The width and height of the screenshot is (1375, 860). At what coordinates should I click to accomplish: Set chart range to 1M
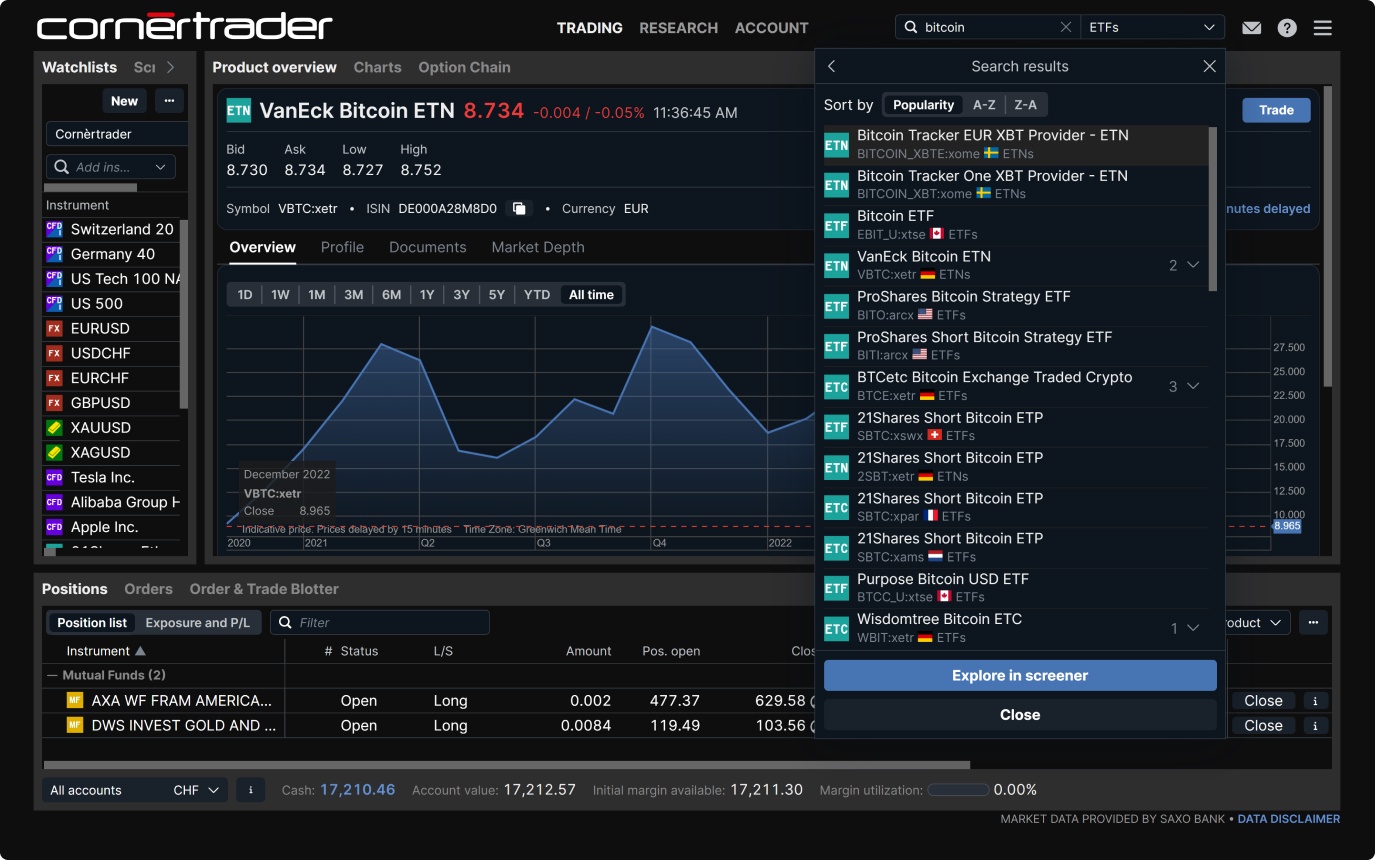coord(317,295)
